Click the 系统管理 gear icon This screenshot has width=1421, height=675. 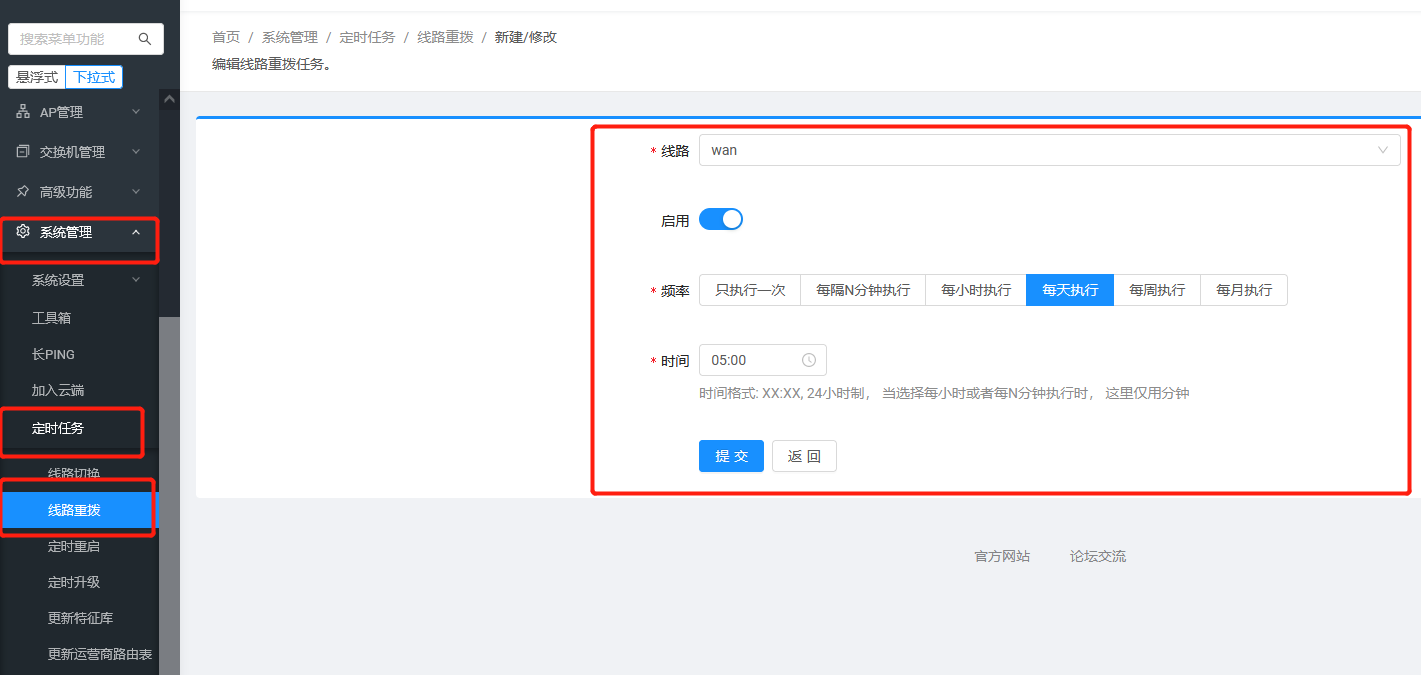[23, 232]
